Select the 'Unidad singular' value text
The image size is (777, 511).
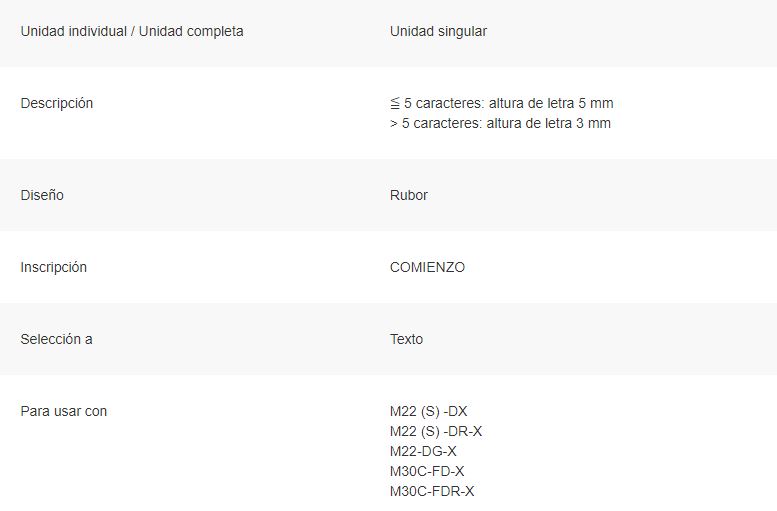(x=438, y=31)
